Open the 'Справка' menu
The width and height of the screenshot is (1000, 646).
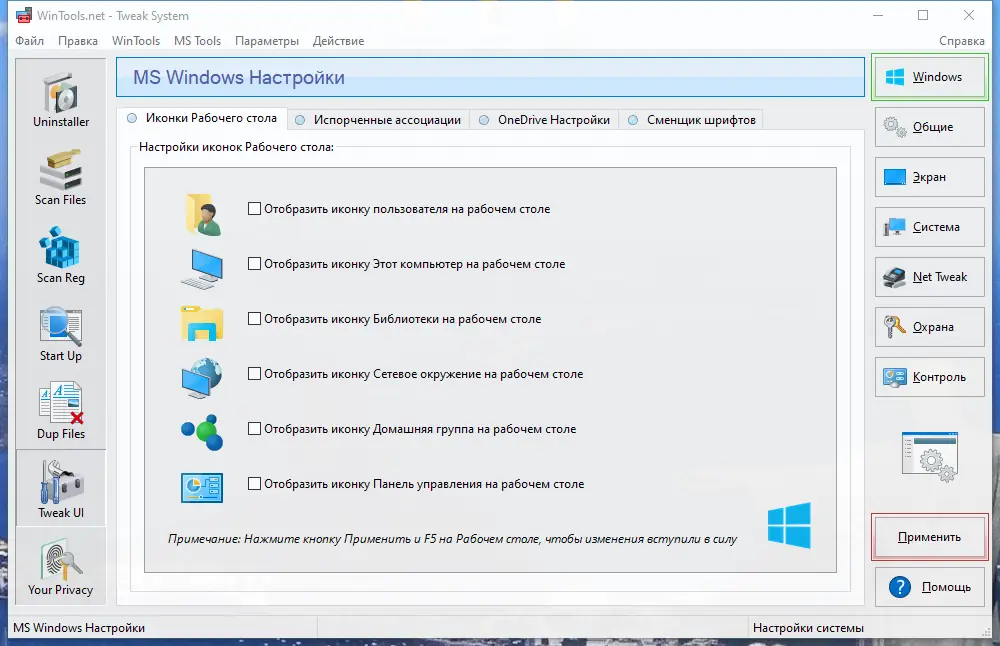[961, 41]
